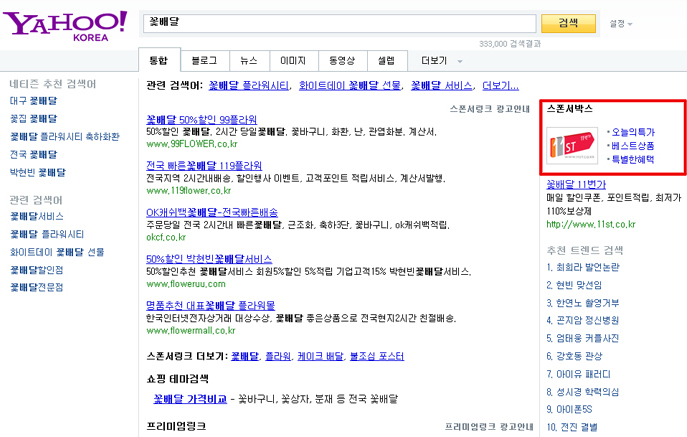
Task: Click 꽃배달 in 스폰서링크 더보기 row
Action: [245, 356]
